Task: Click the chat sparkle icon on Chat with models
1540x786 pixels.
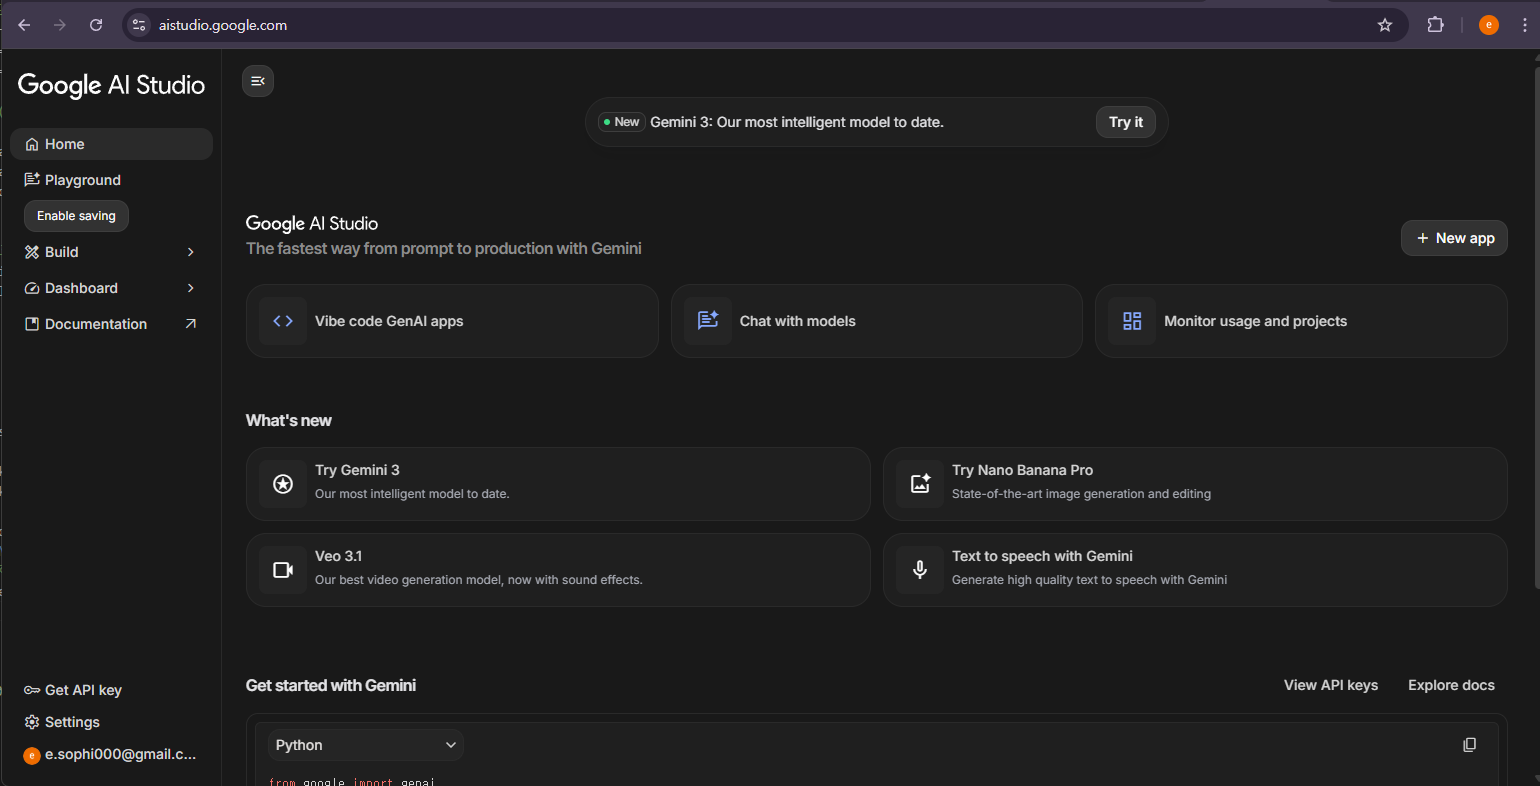Action: click(x=708, y=321)
